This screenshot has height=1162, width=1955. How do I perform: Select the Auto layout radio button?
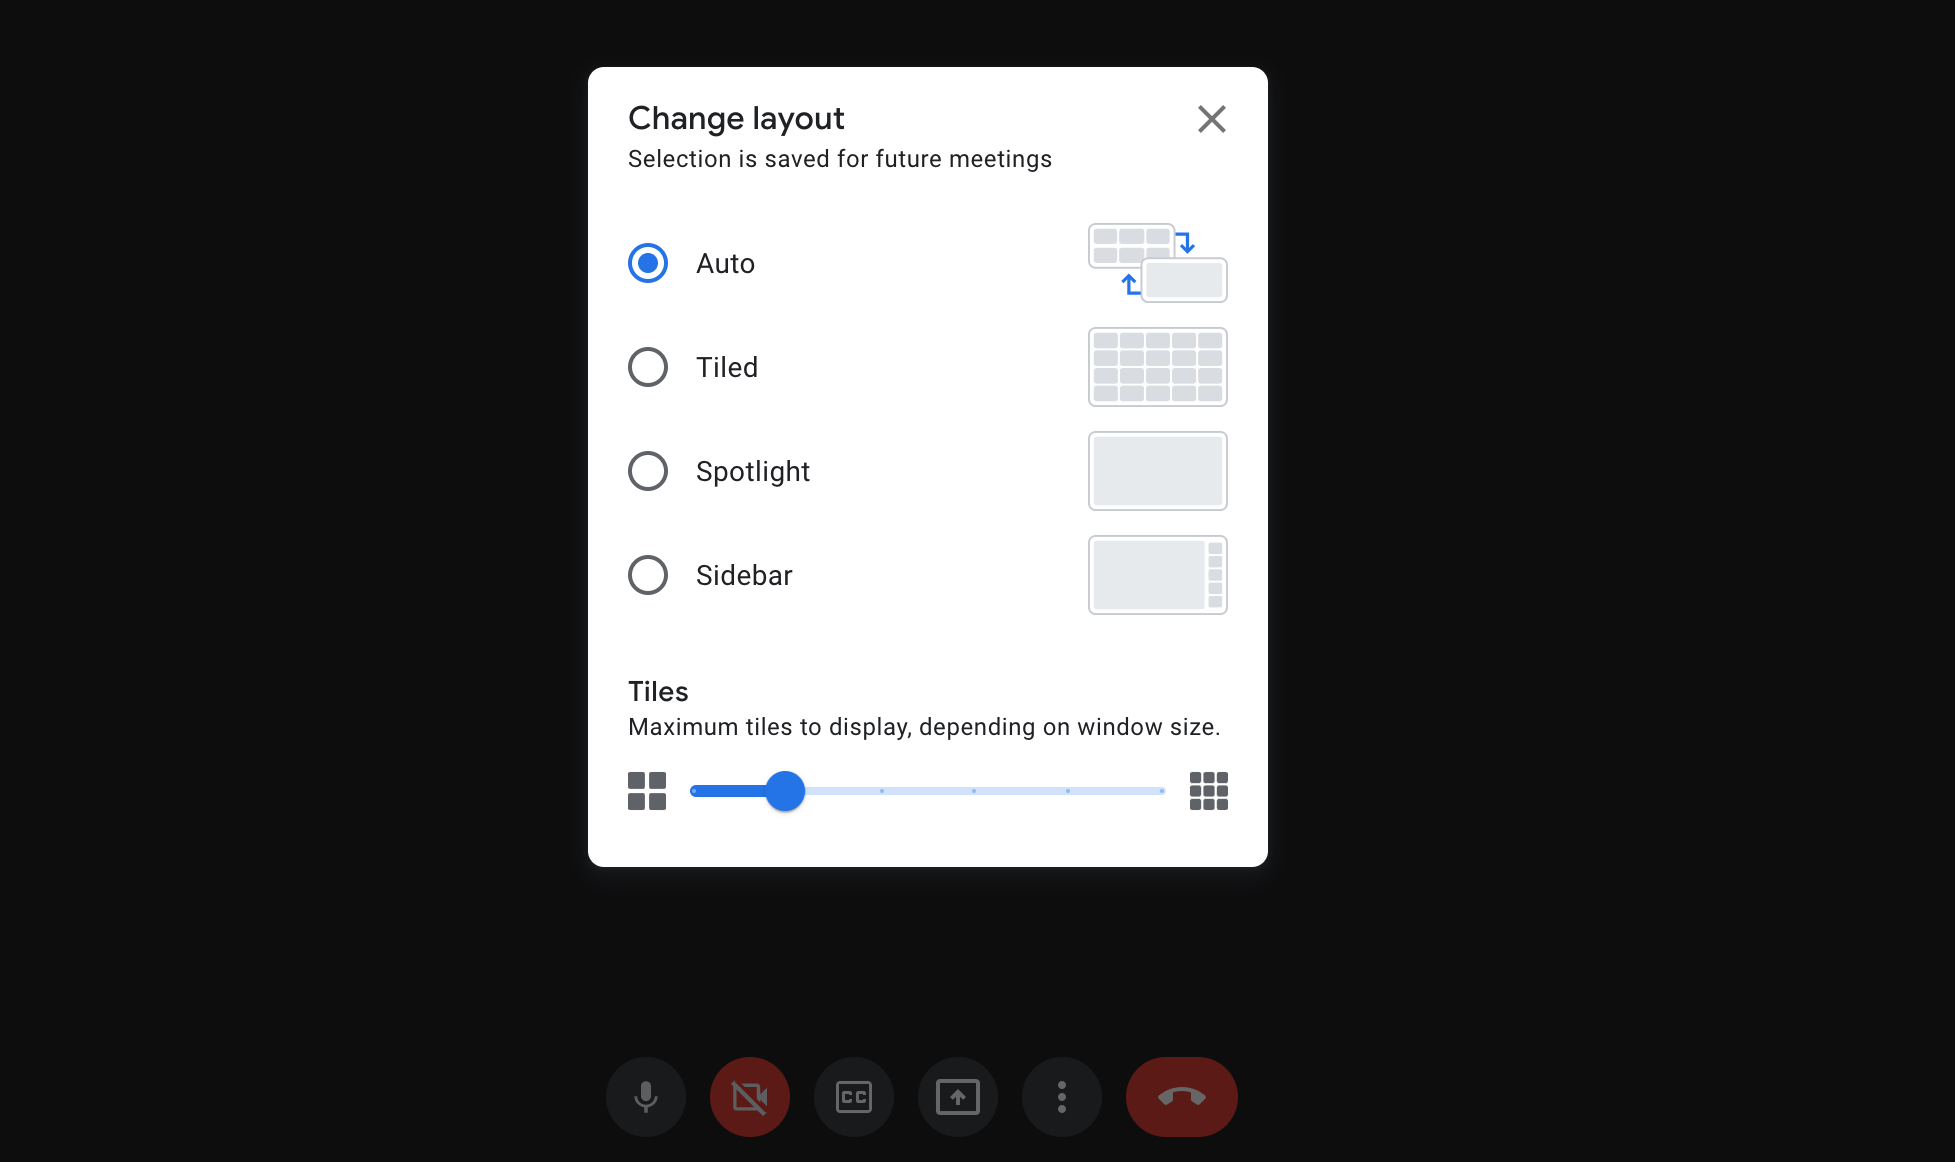pos(646,263)
